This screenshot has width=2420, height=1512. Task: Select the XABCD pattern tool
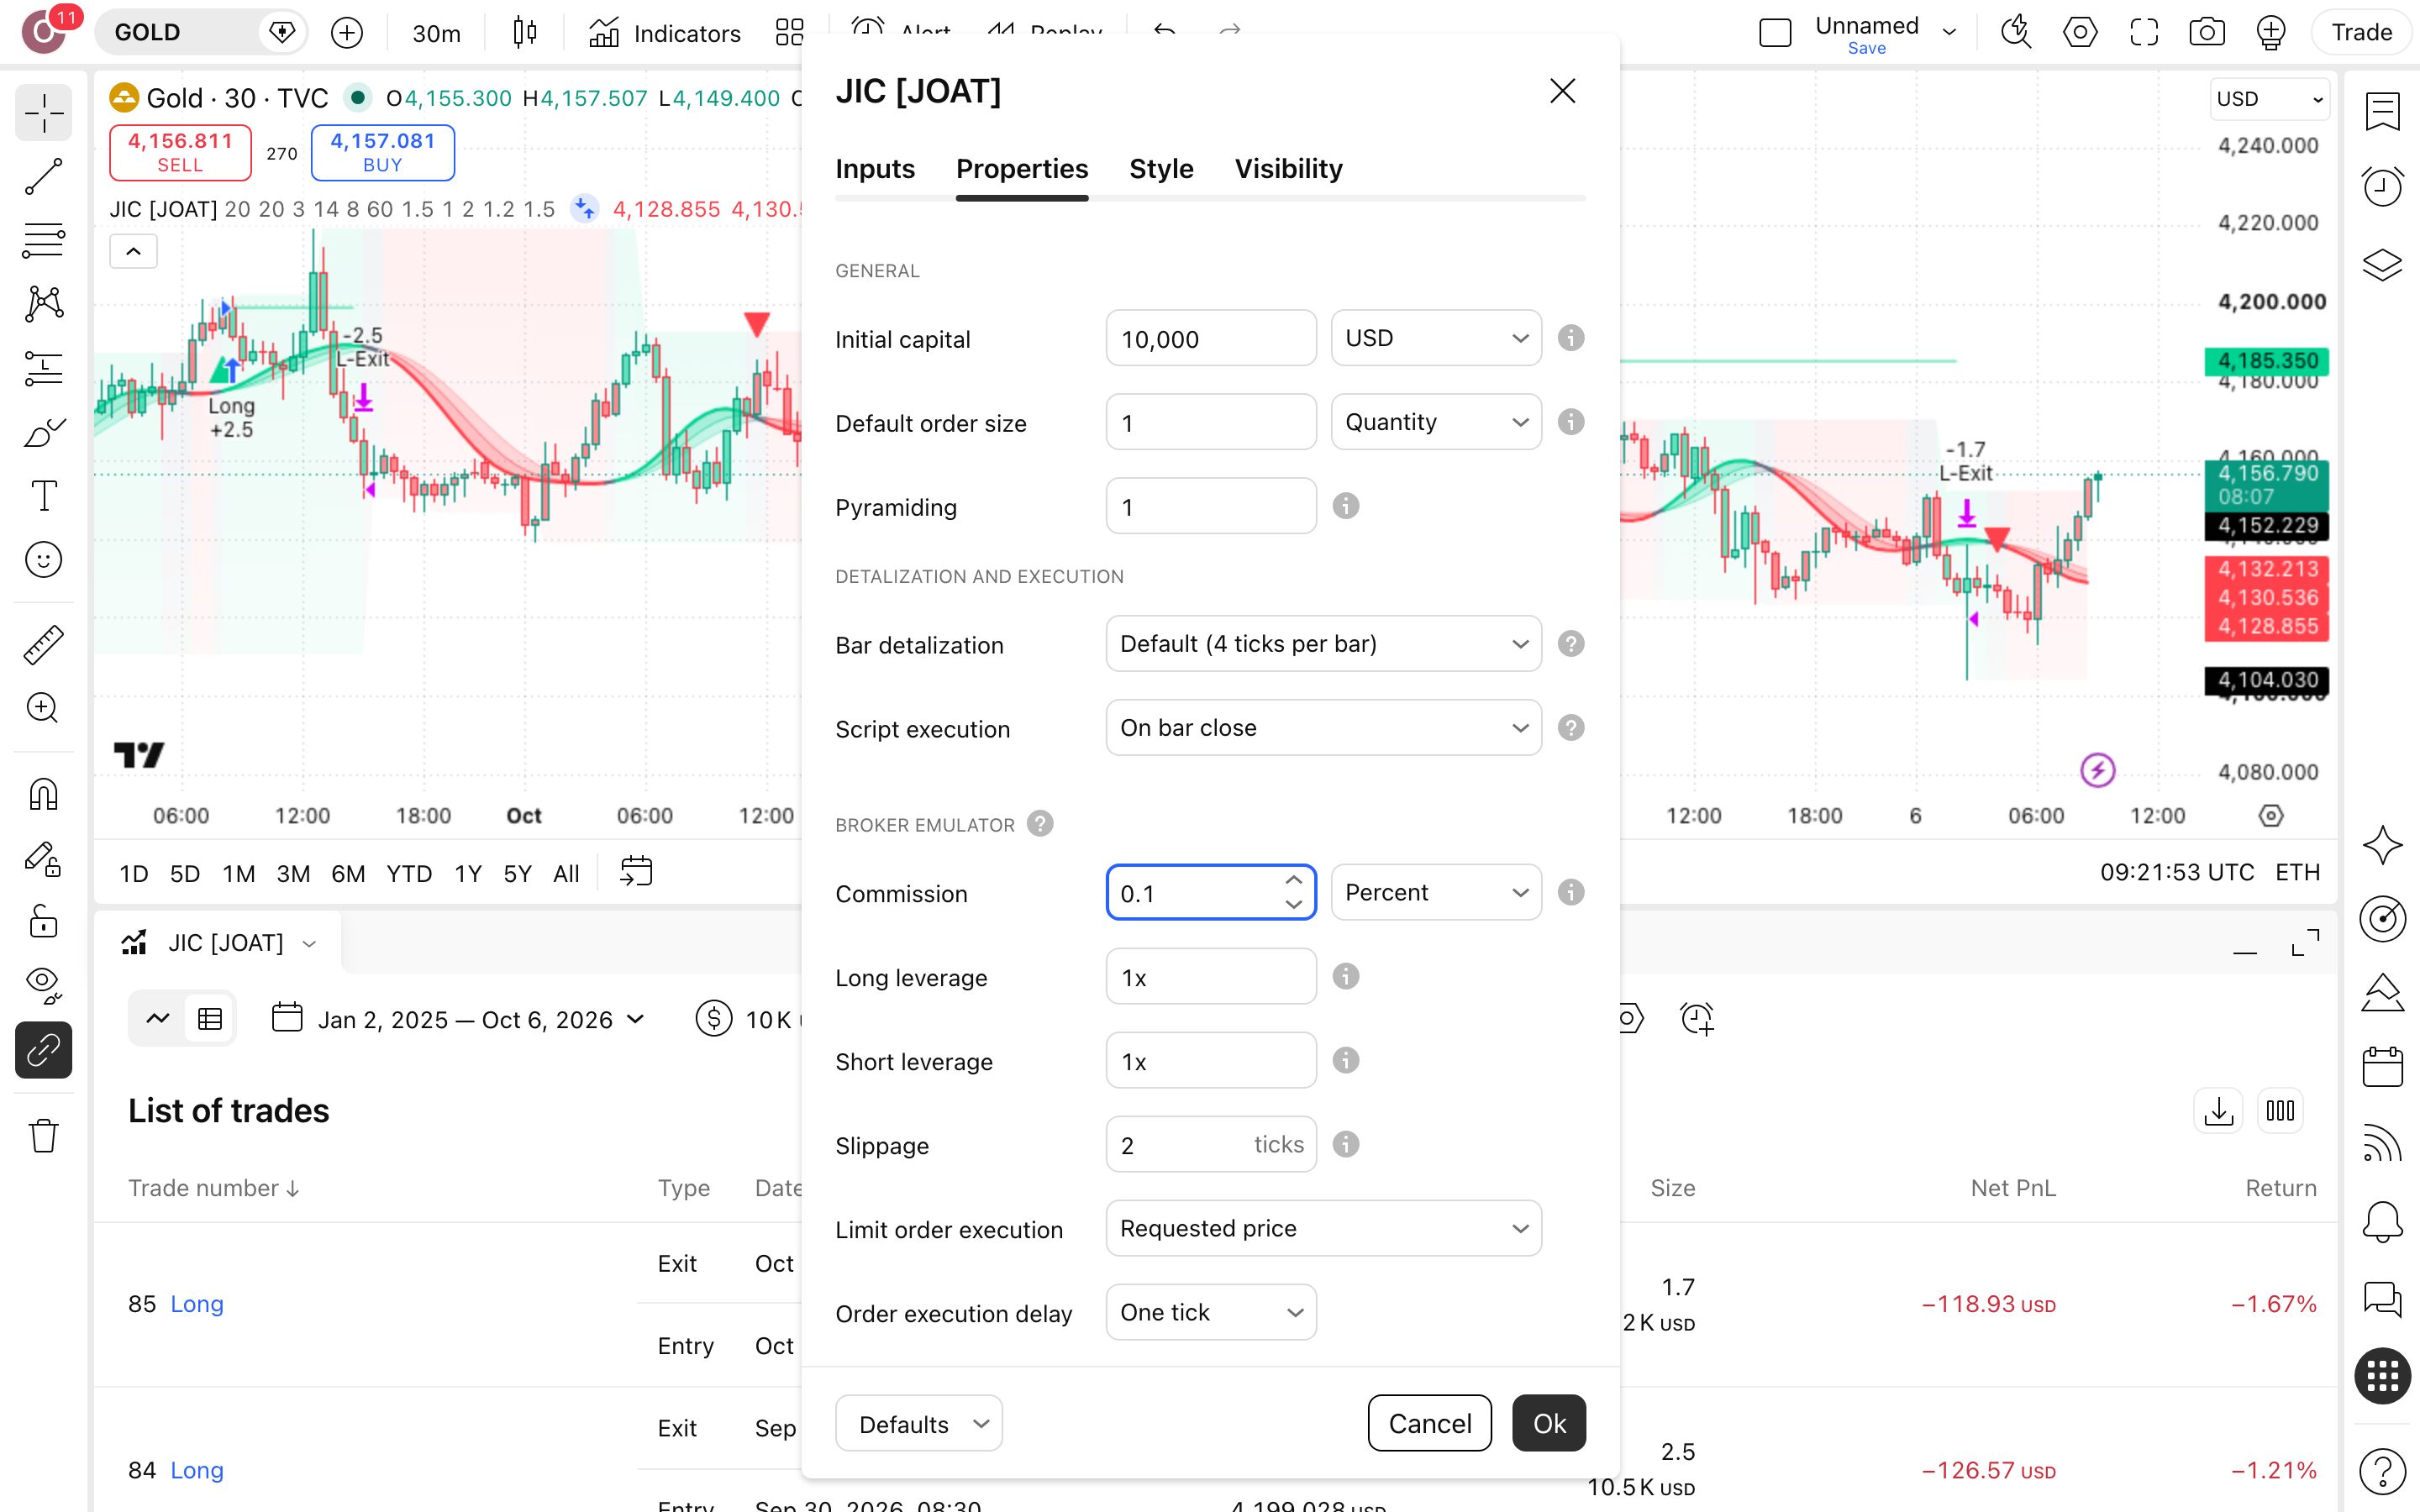43,304
